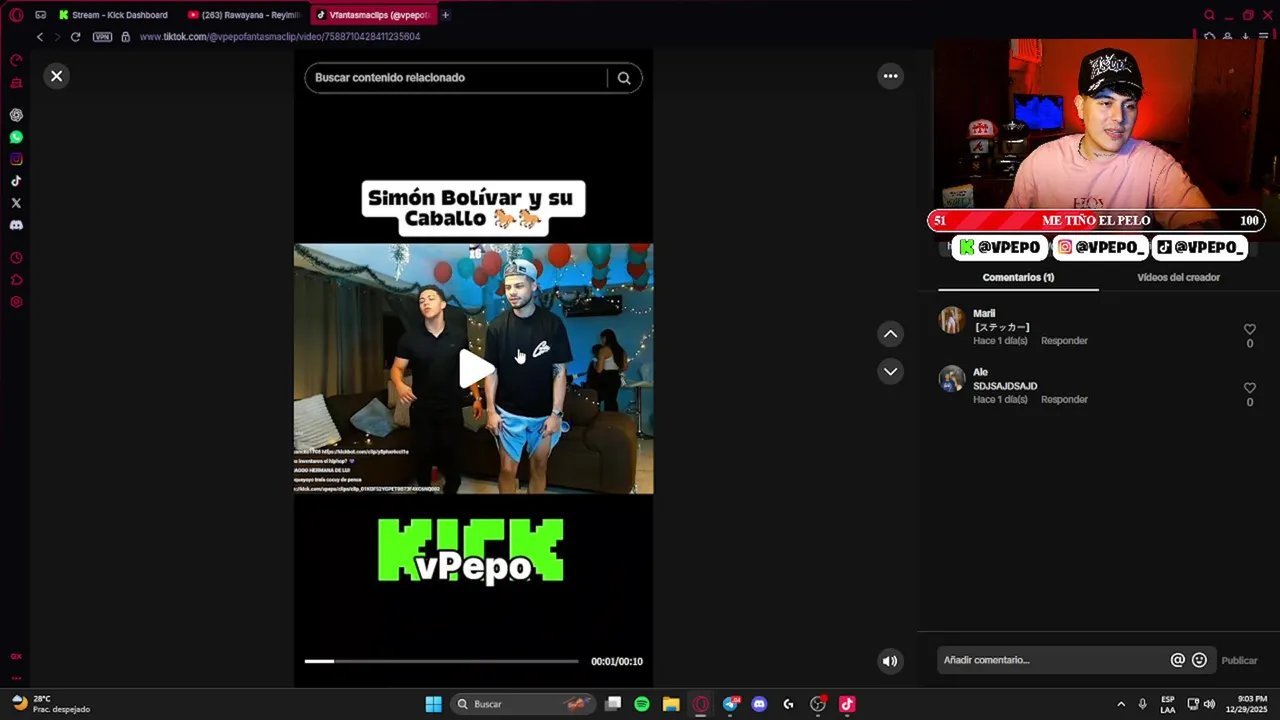The height and width of the screenshot is (720, 1280).
Task: Open WhatsApp from Opera sidebar
Action: 16,137
